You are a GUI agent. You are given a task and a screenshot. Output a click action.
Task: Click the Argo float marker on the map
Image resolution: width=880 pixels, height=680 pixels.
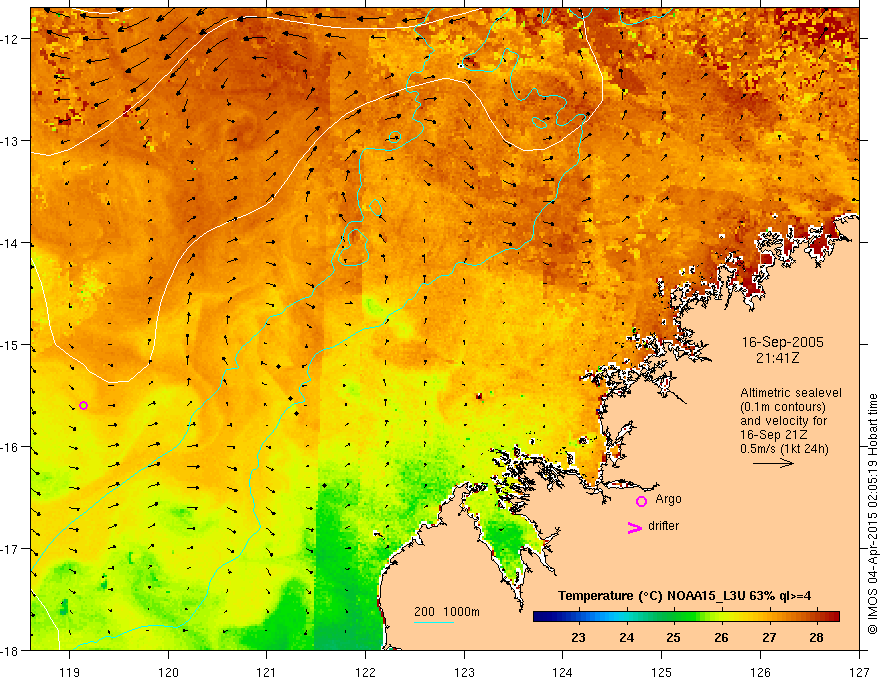point(84,406)
